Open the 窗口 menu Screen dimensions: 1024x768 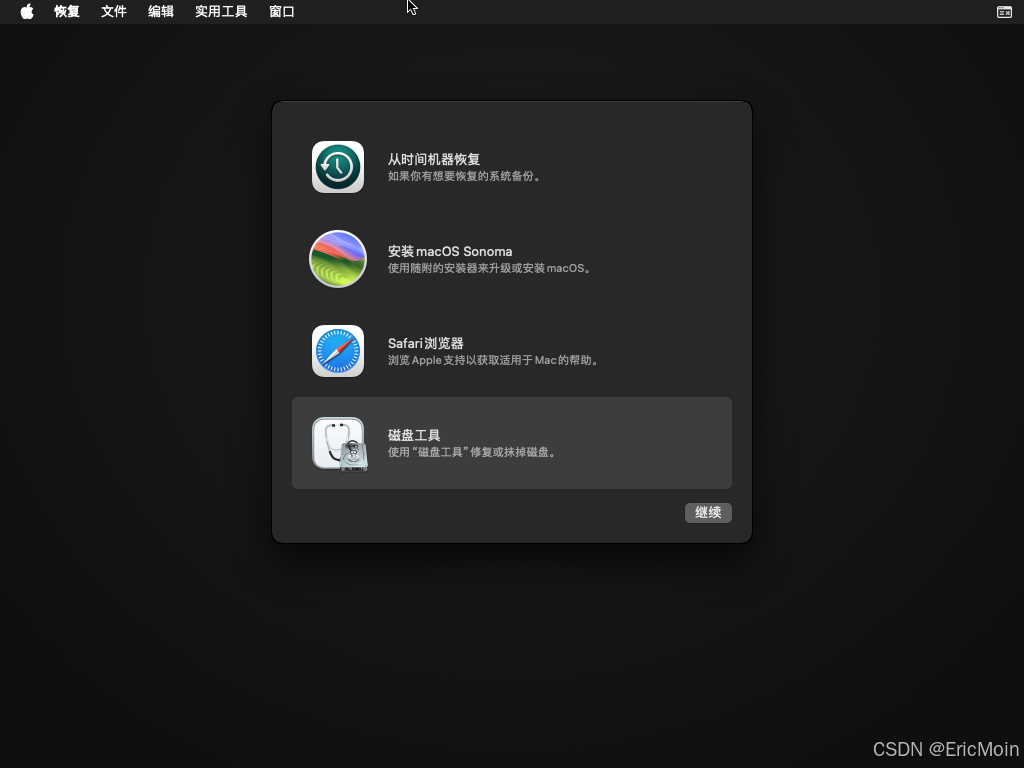pos(281,11)
